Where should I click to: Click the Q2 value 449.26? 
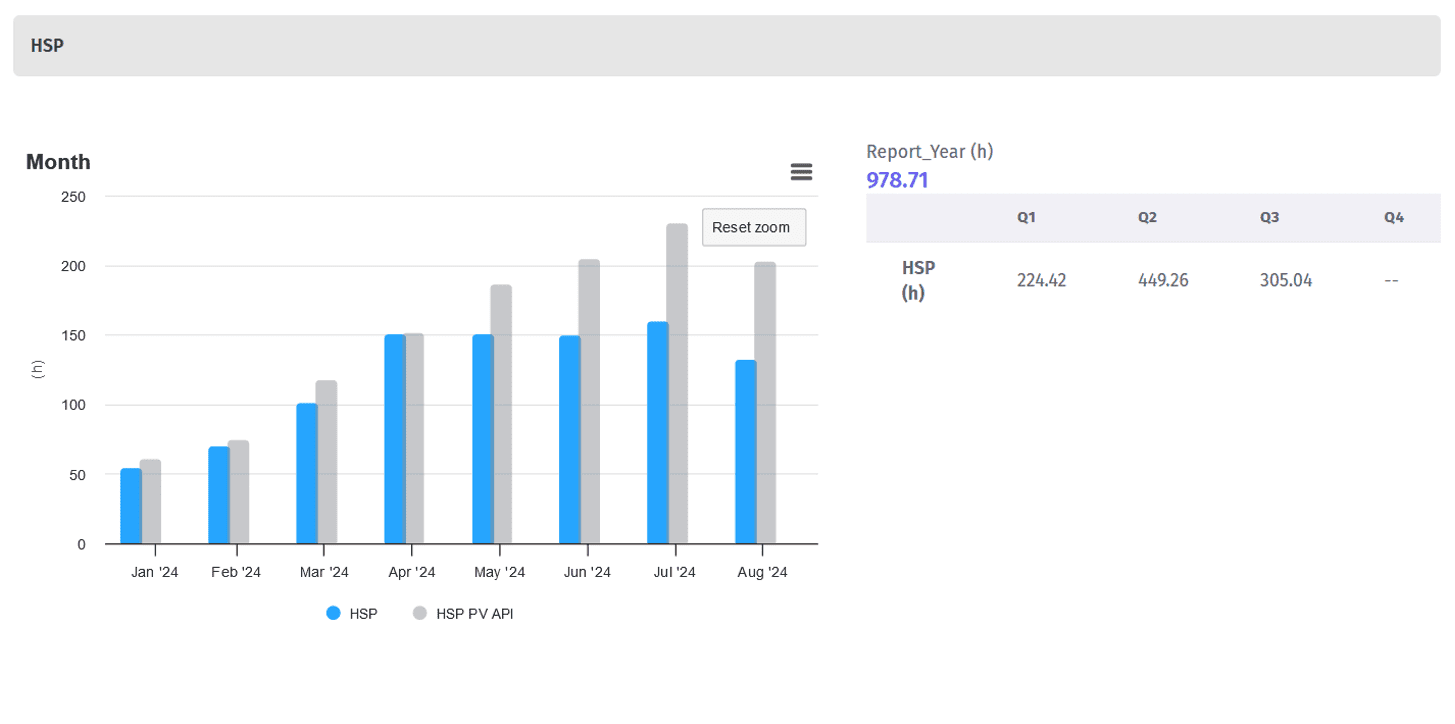1163,280
